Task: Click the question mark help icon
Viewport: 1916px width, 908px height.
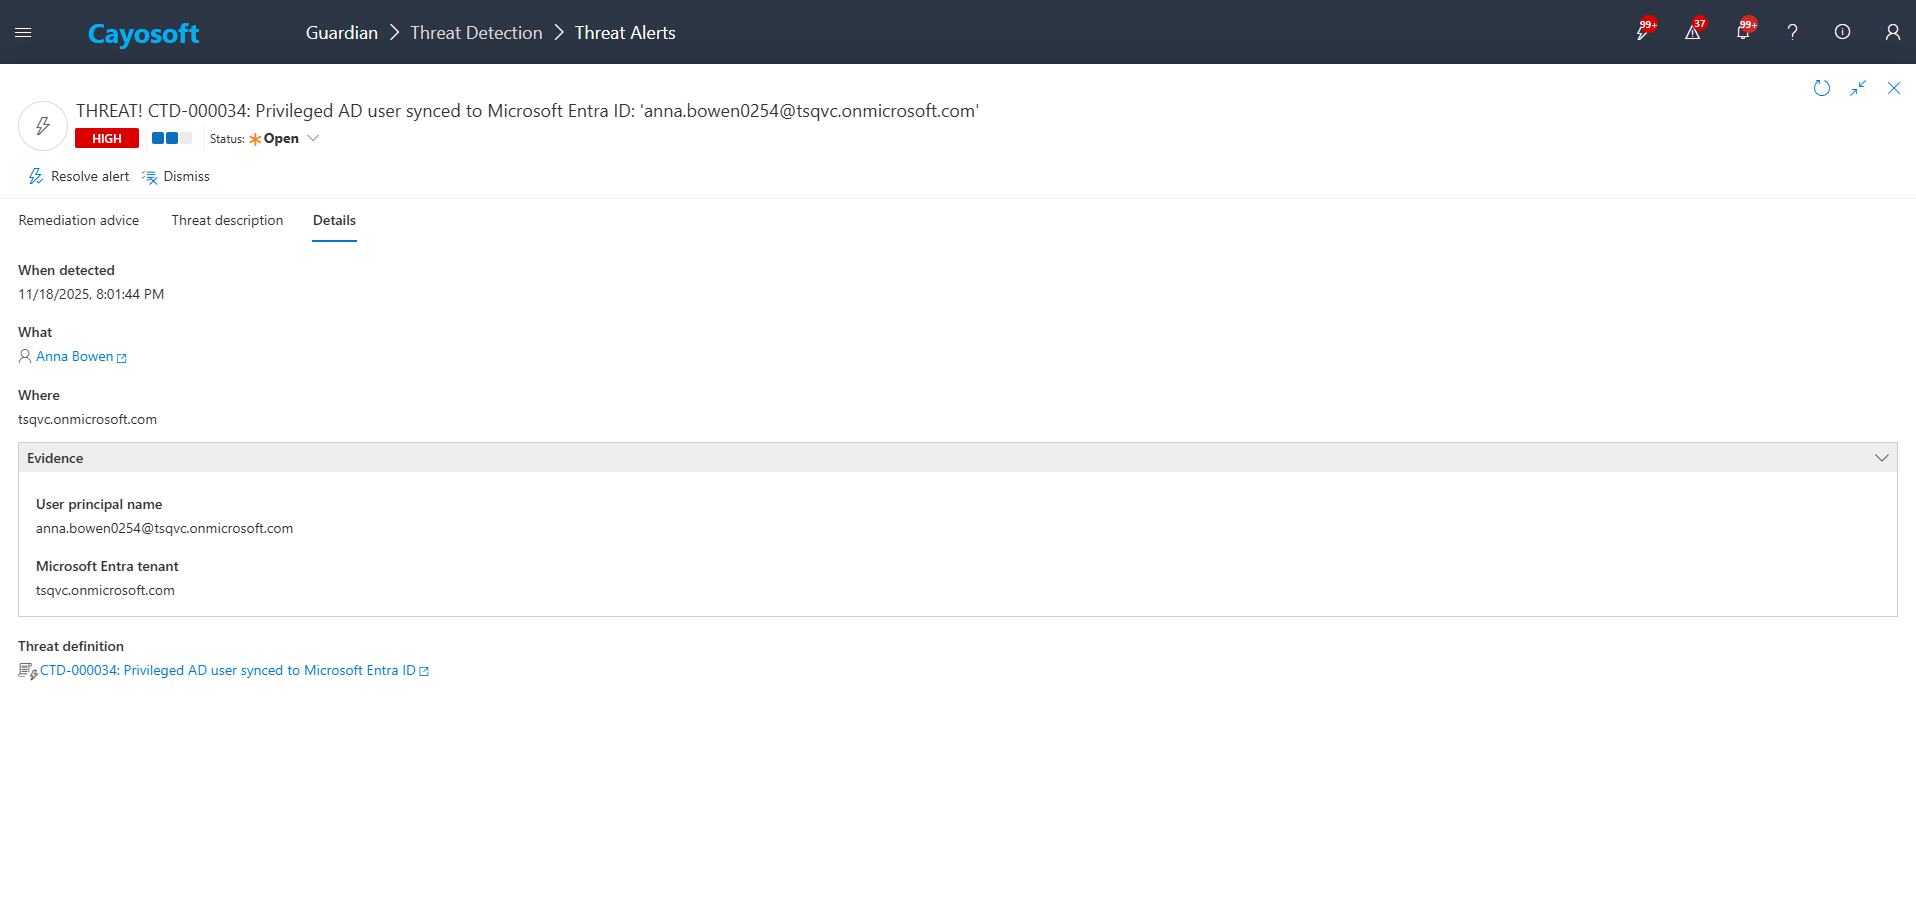Action: [x=1793, y=32]
